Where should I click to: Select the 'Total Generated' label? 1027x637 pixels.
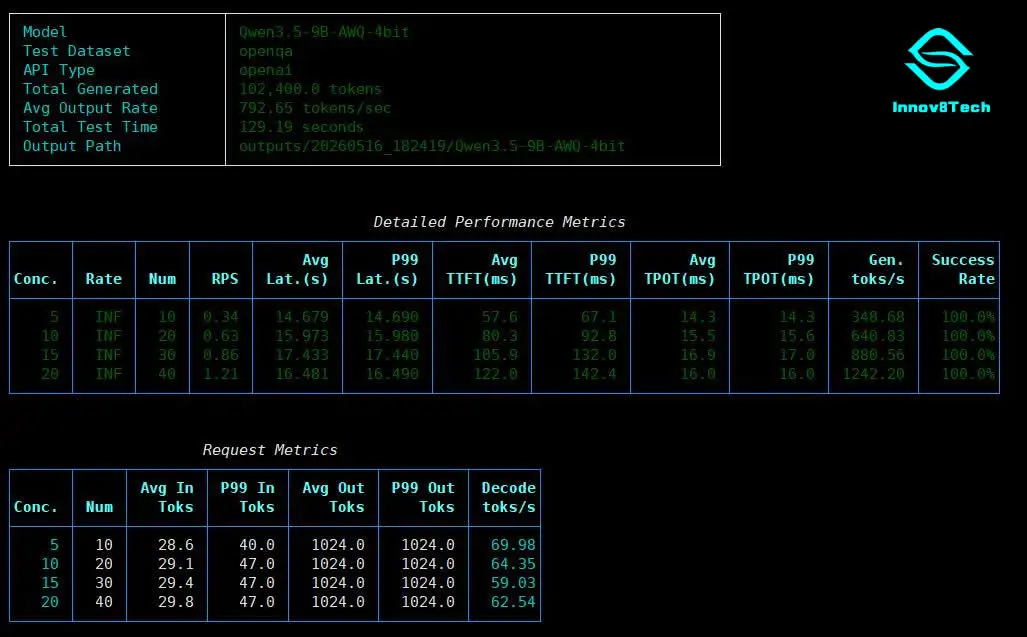point(90,89)
